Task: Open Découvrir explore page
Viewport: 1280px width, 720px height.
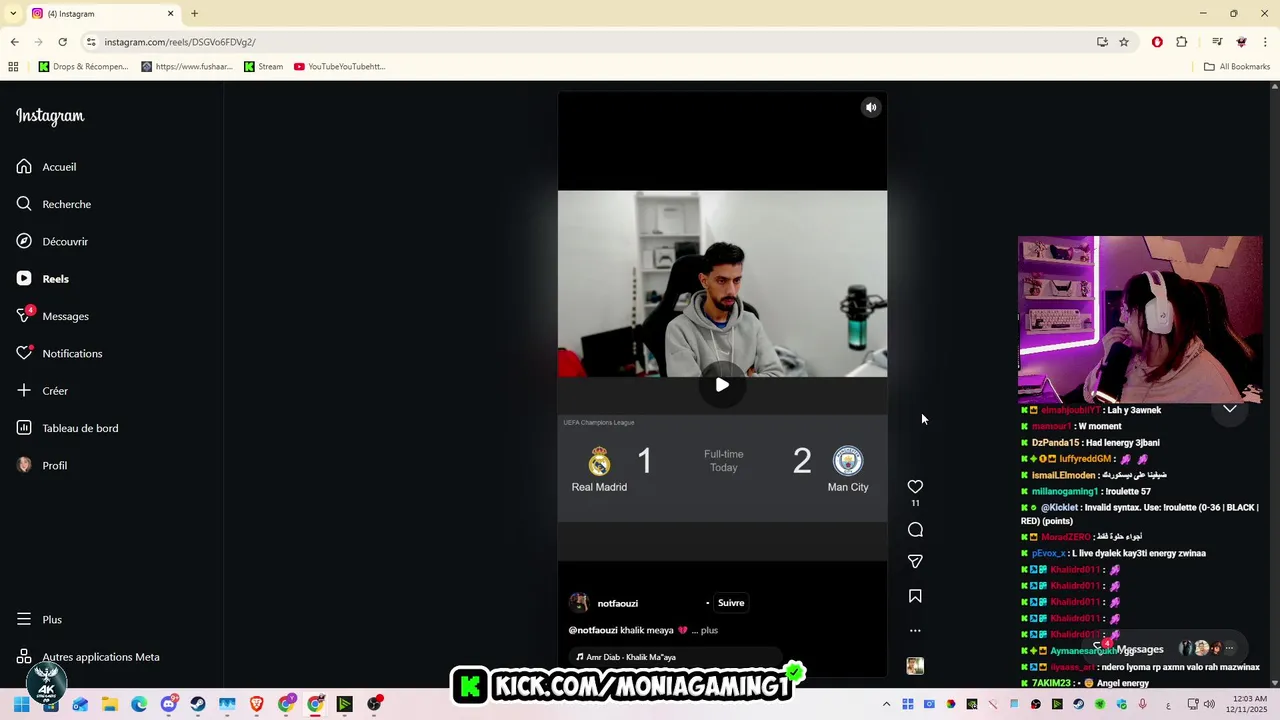Action: [x=53, y=241]
